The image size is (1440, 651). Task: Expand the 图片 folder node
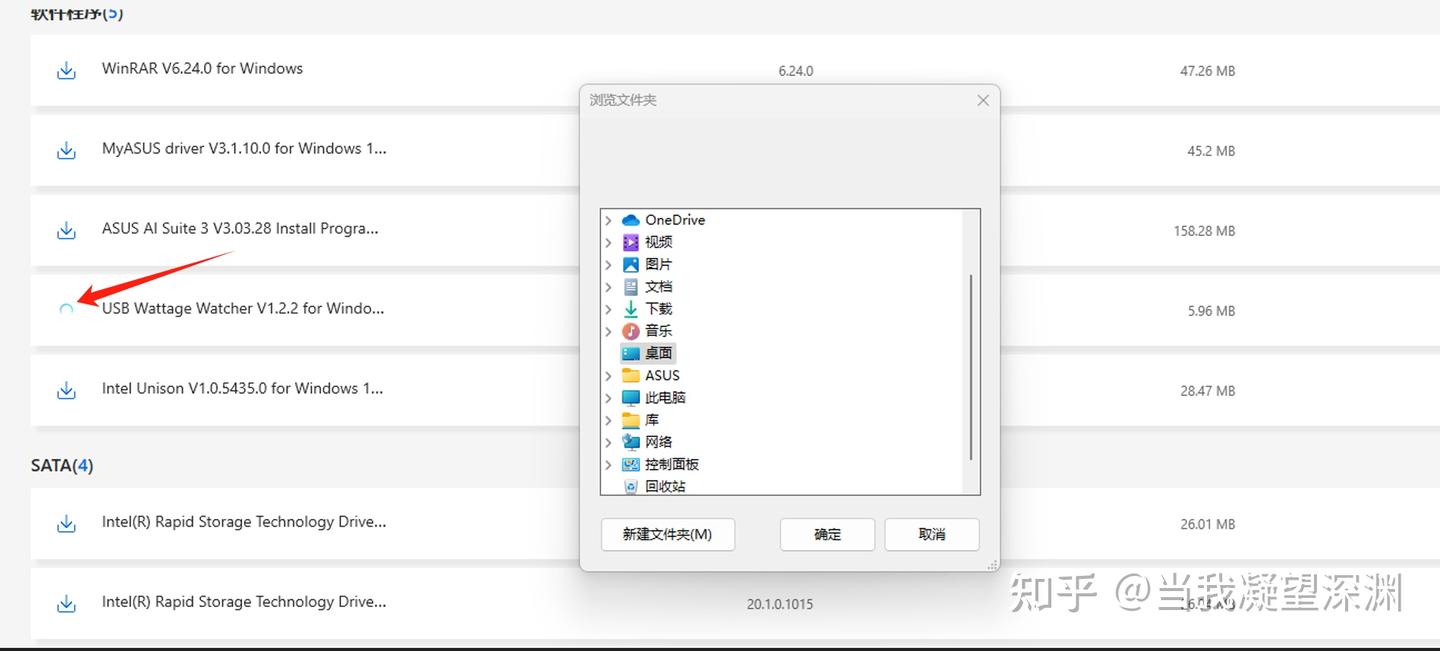click(x=608, y=264)
